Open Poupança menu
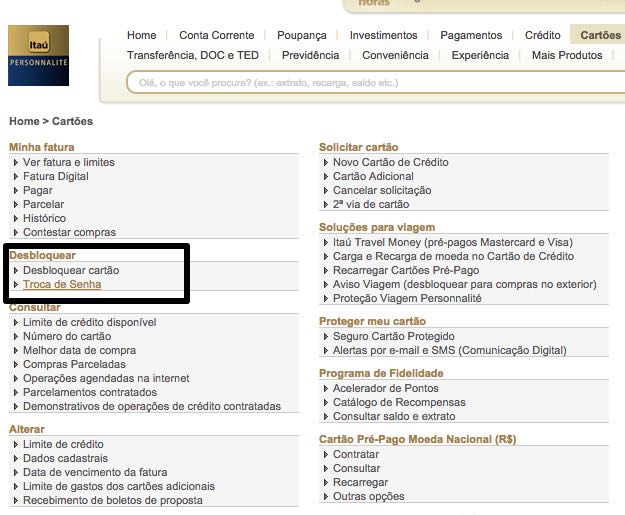This screenshot has width=625, height=515. [302, 35]
